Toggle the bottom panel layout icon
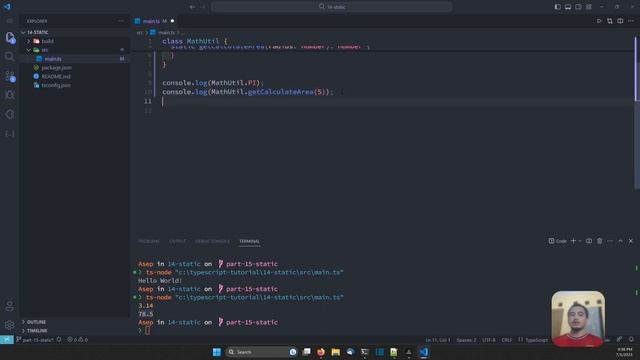 pos(568,7)
